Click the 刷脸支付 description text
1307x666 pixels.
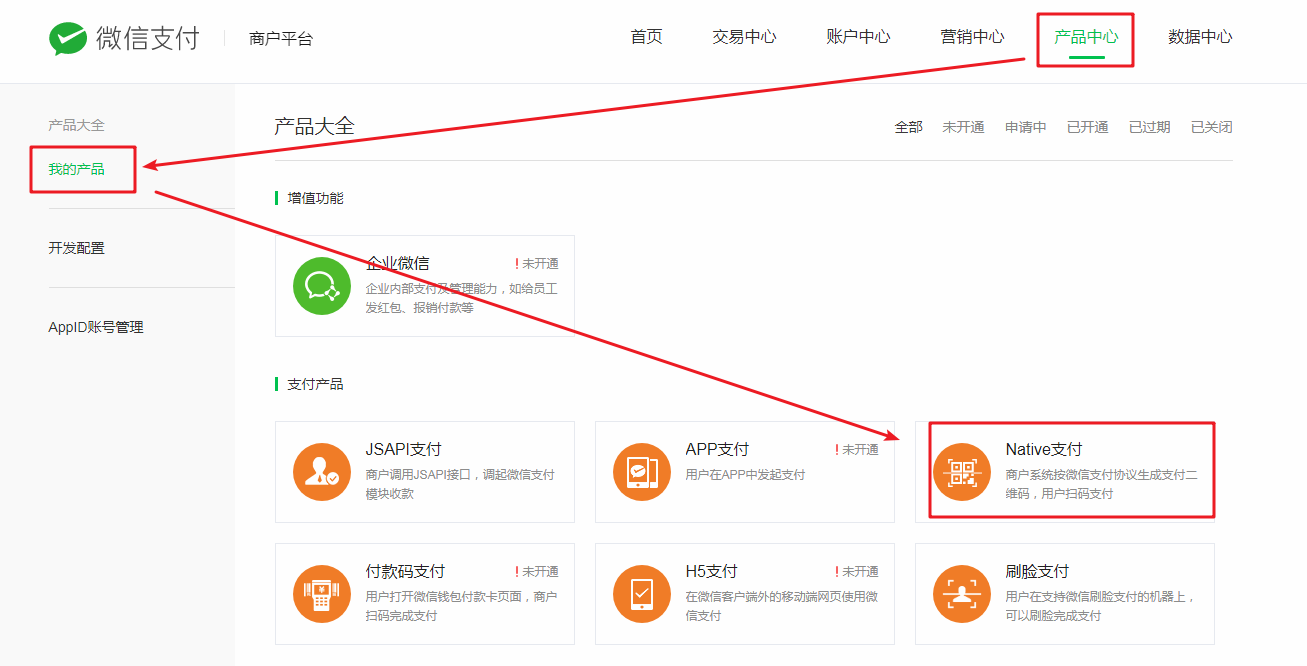(x=1101, y=606)
